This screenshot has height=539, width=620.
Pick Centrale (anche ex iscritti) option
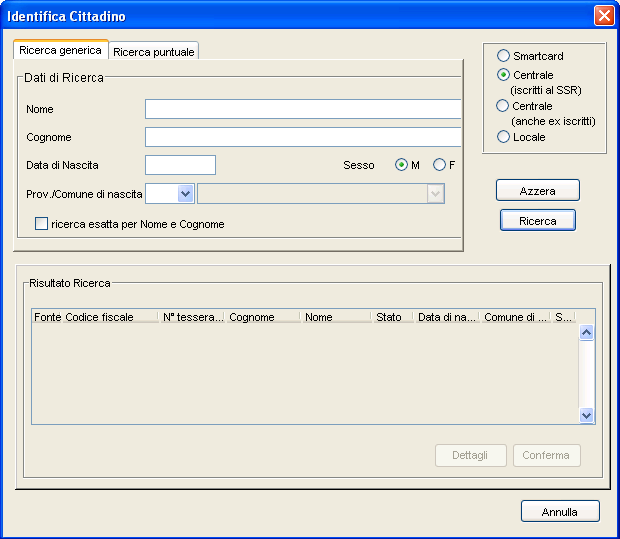503,106
